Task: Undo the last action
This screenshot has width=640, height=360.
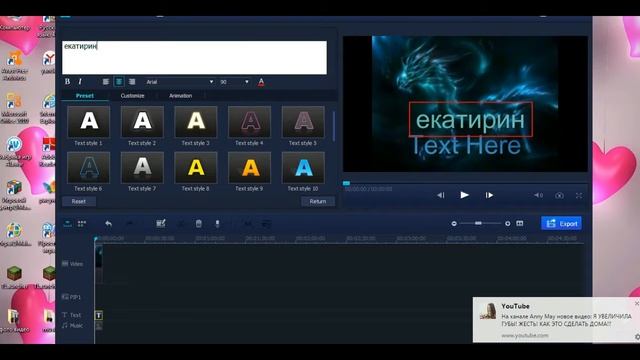Action: (108, 224)
